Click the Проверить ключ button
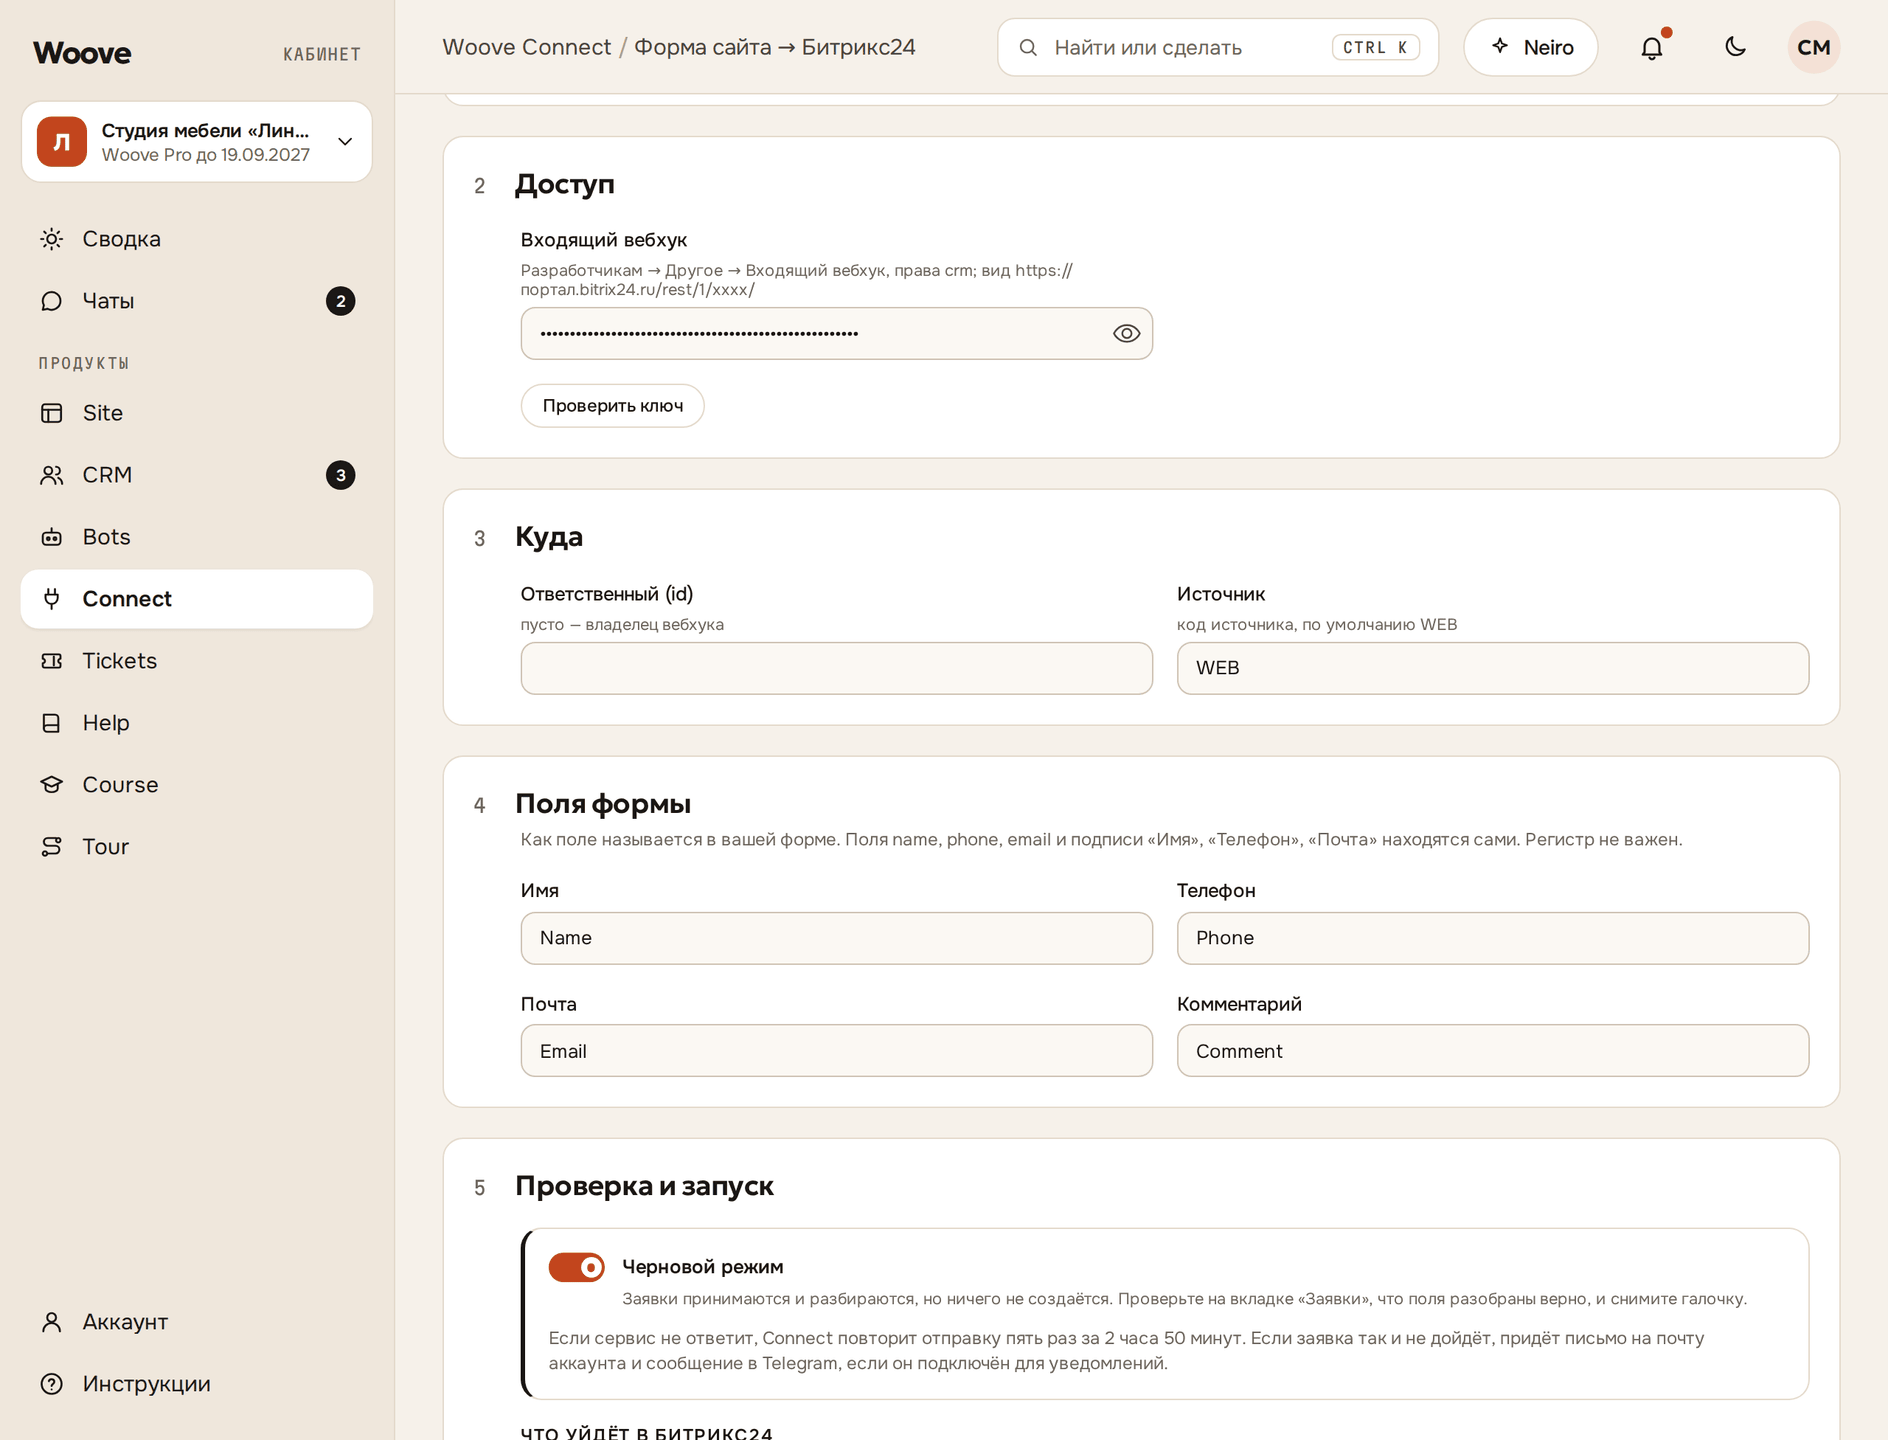The image size is (1888, 1440). (x=613, y=406)
